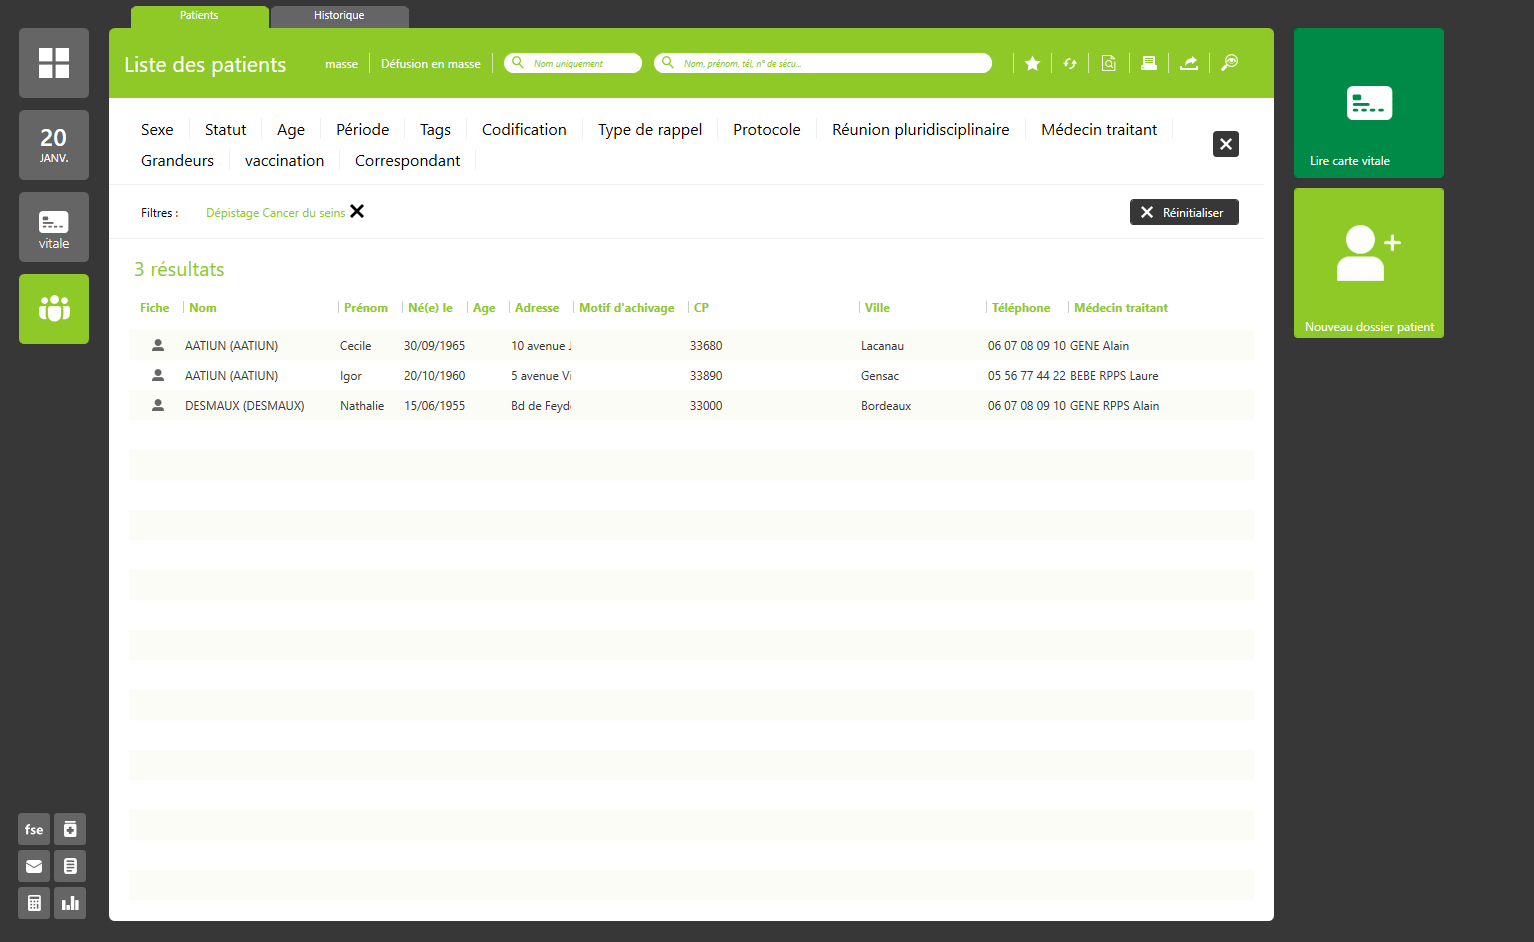Expand the Médecin traitant filter
1534x942 pixels.
click(1098, 130)
